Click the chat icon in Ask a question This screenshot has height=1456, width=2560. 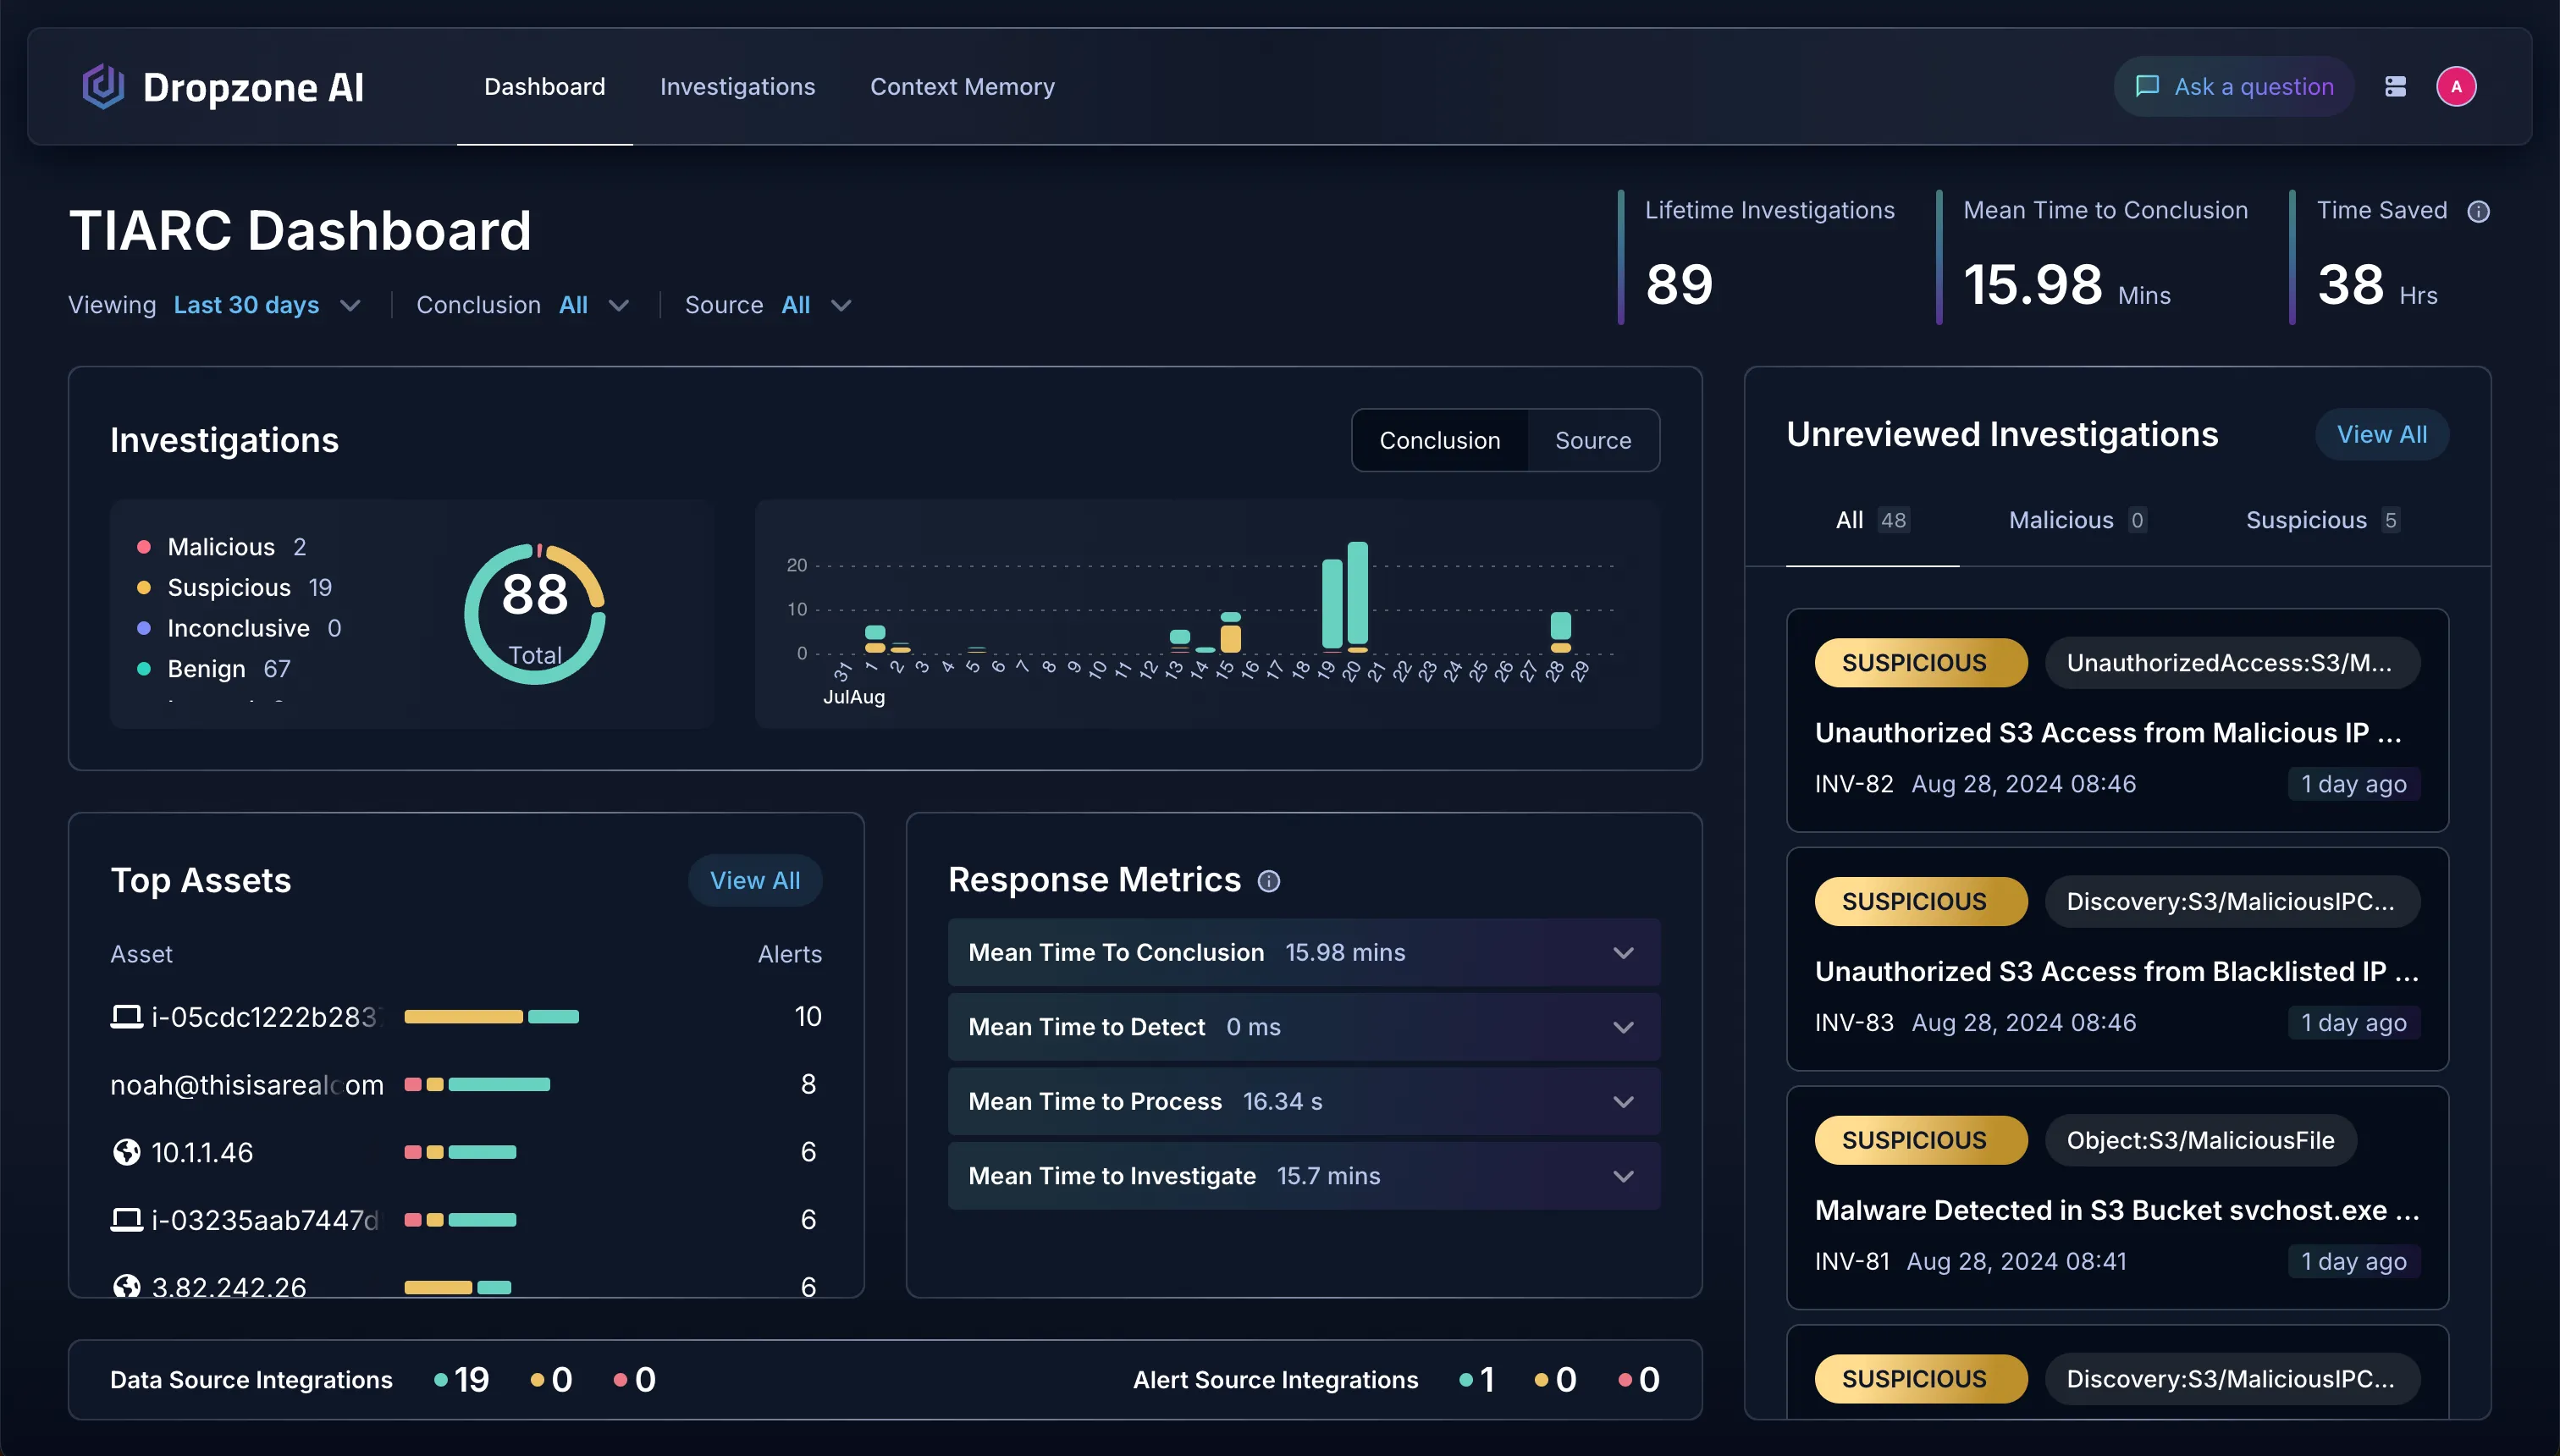tap(2146, 87)
